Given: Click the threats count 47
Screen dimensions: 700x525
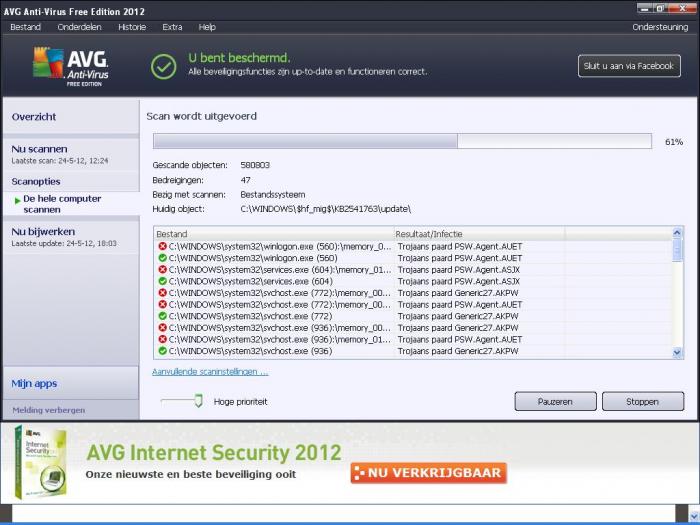Looking at the screenshot, I should pos(245,180).
